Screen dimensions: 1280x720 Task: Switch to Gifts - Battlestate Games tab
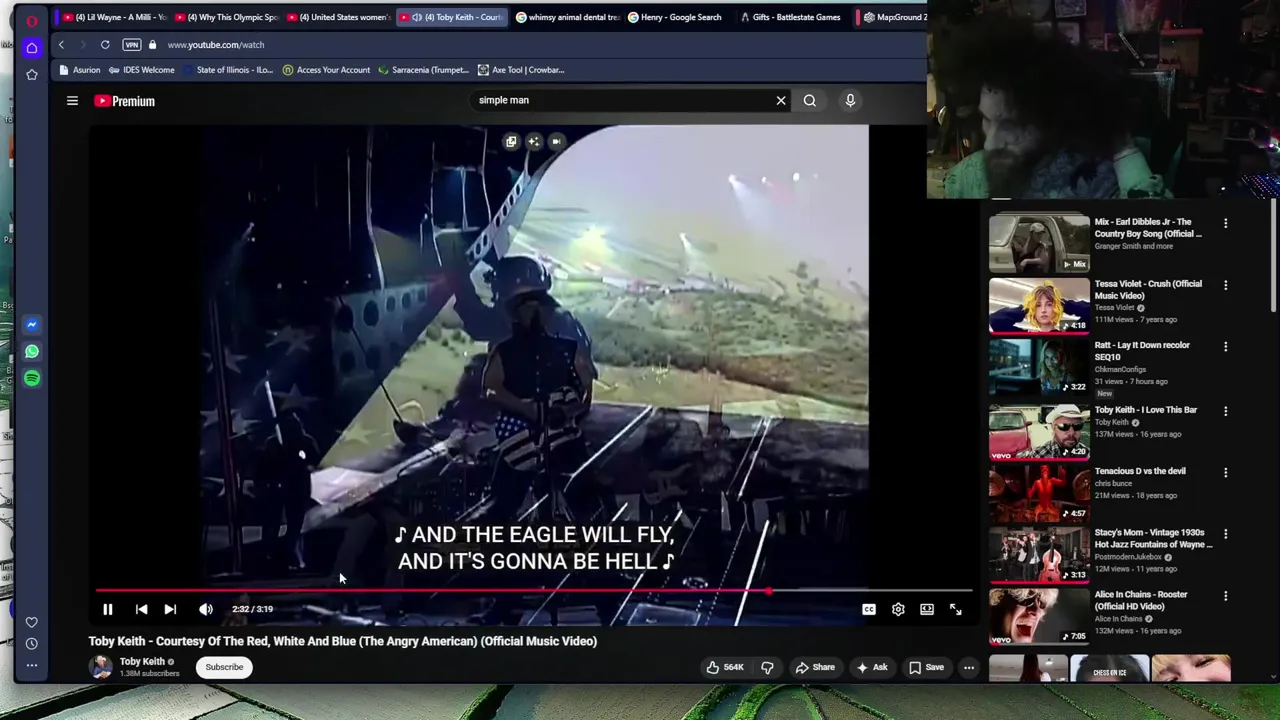pos(792,17)
